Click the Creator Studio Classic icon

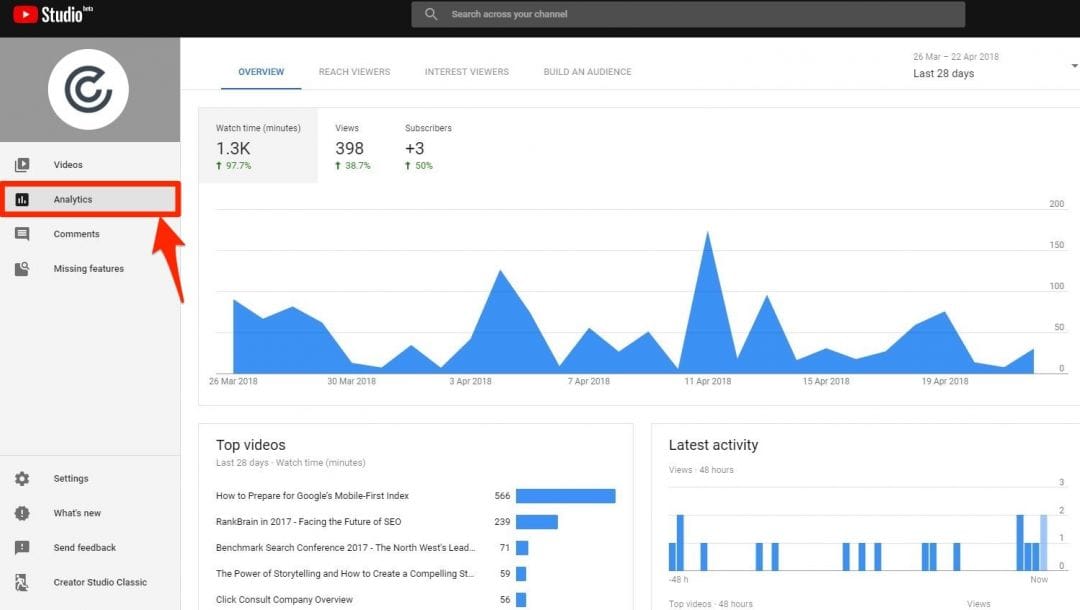click(22, 582)
